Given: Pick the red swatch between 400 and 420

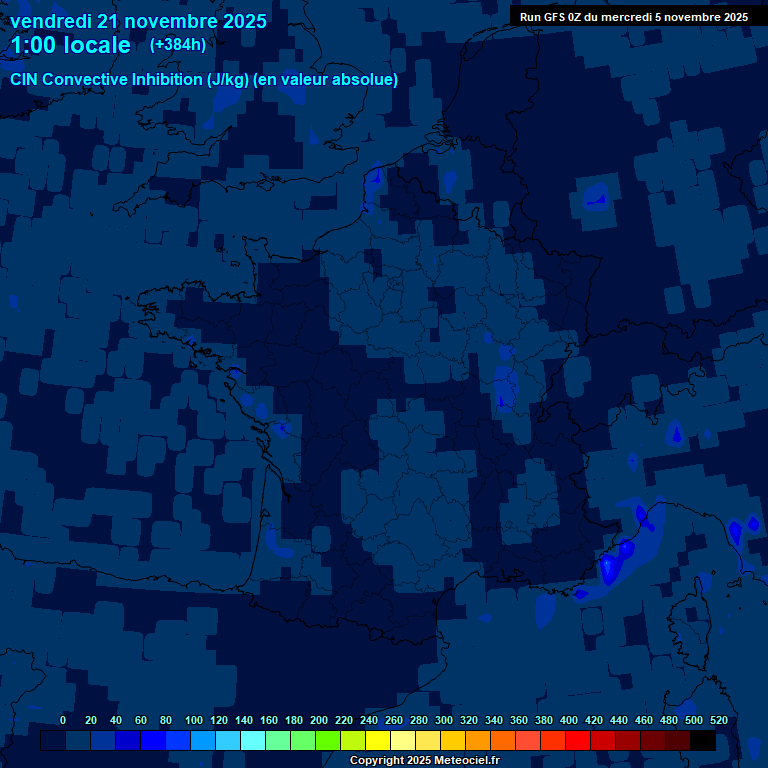Looking at the screenshot, I should (577, 741).
